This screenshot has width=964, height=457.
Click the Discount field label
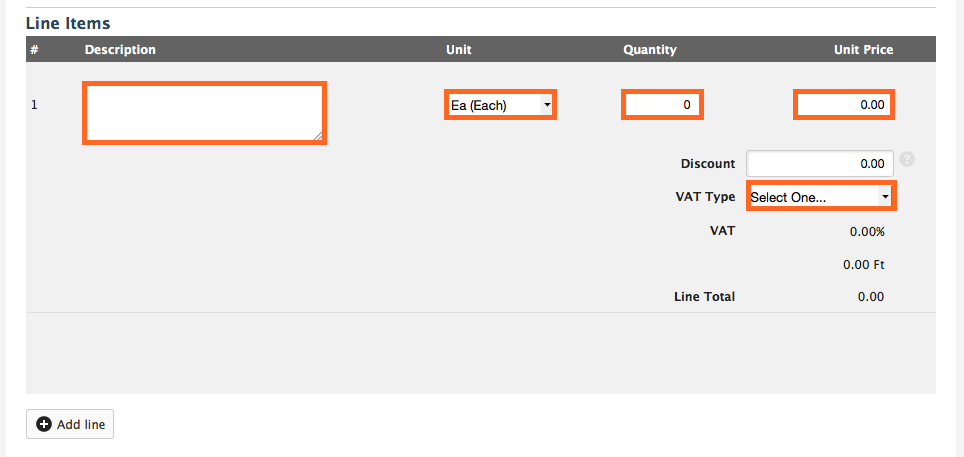708,164
